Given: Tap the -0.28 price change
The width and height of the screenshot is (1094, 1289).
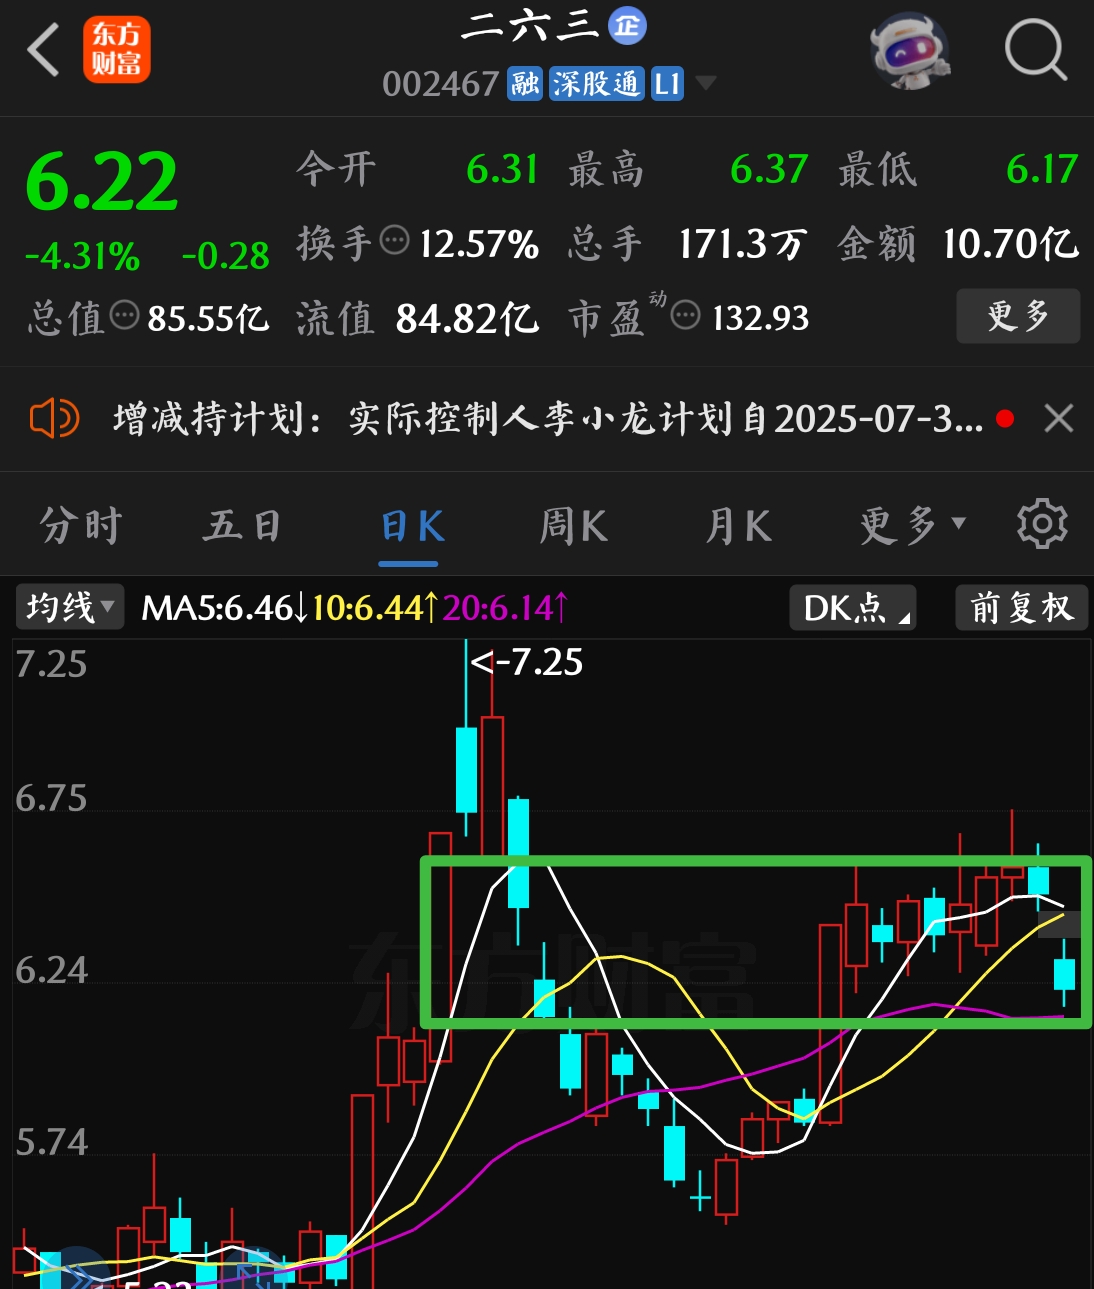Looking at the screenshot, I should coord(226,256).
